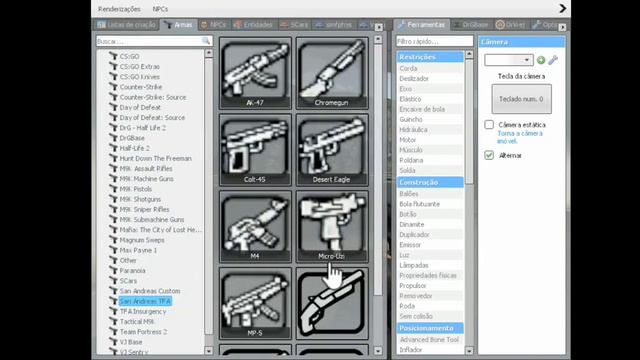This screenshot has width=640, height=360.
Task: Click the tools list scrollbar thumb
Action: click(x=469, y=122)
